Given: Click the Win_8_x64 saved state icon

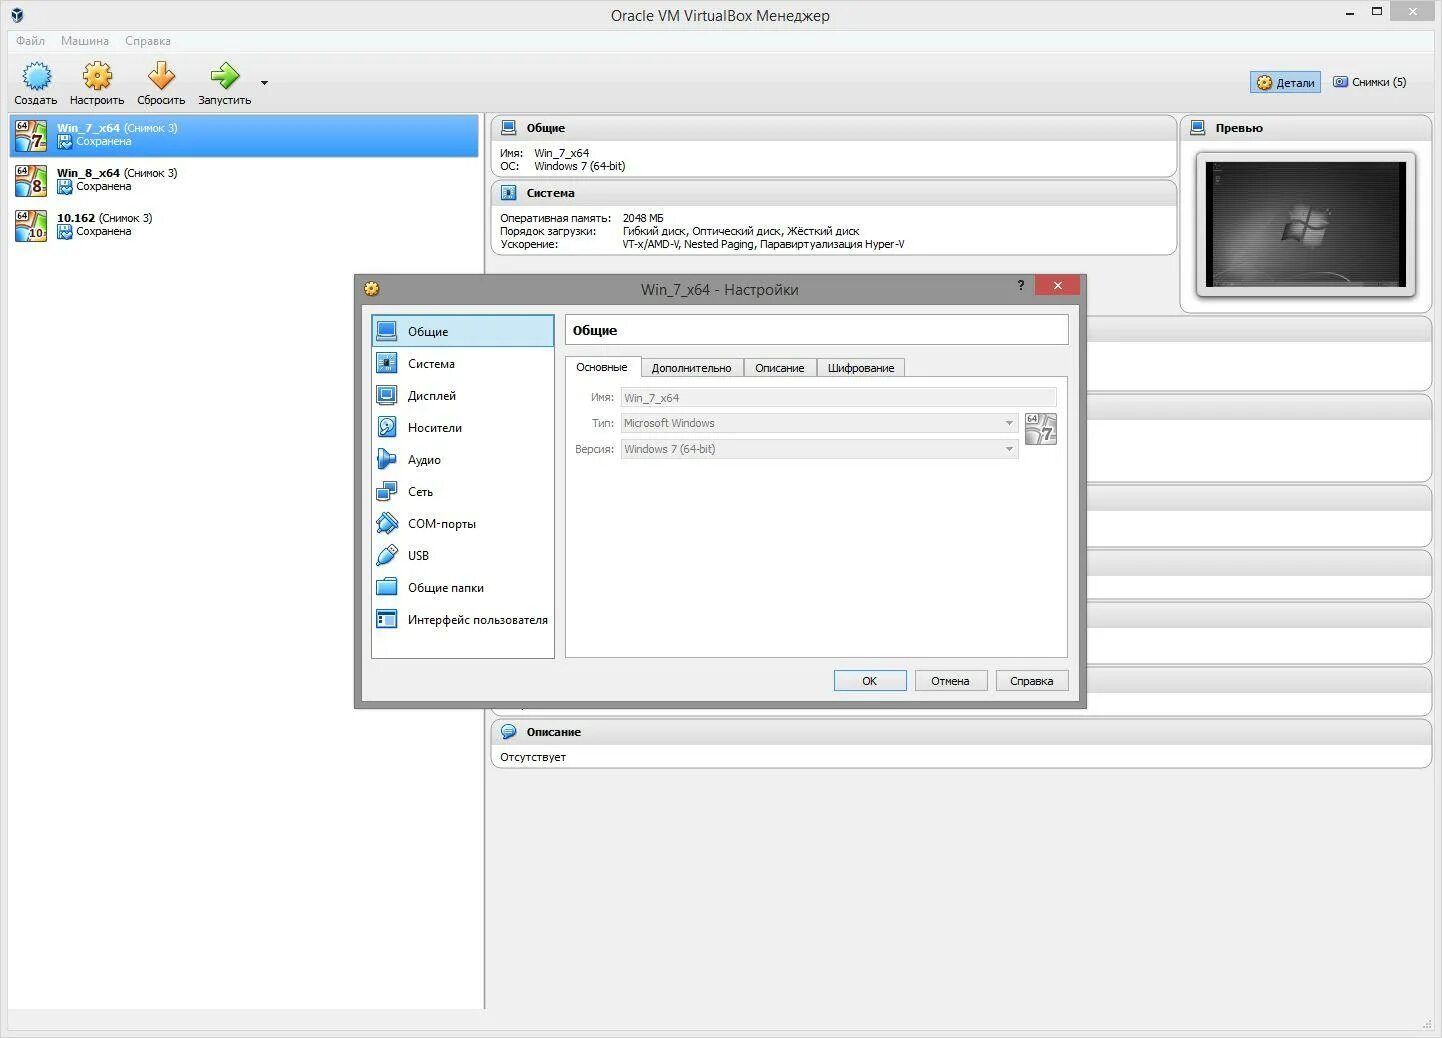Looking at the screenshot, I should click(65, 187).
